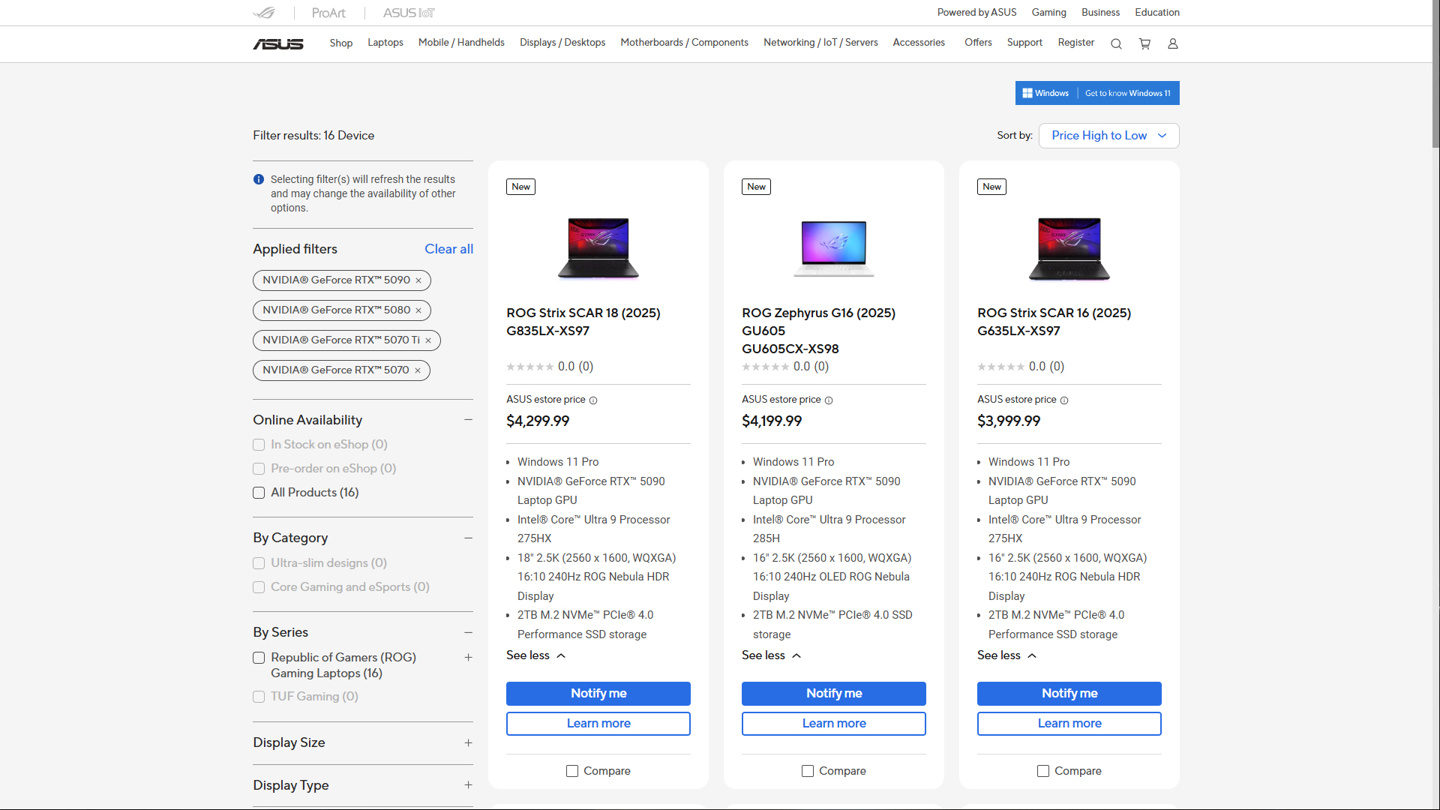Remove the RTX 5070 Ti filter chip

point(428,341)
